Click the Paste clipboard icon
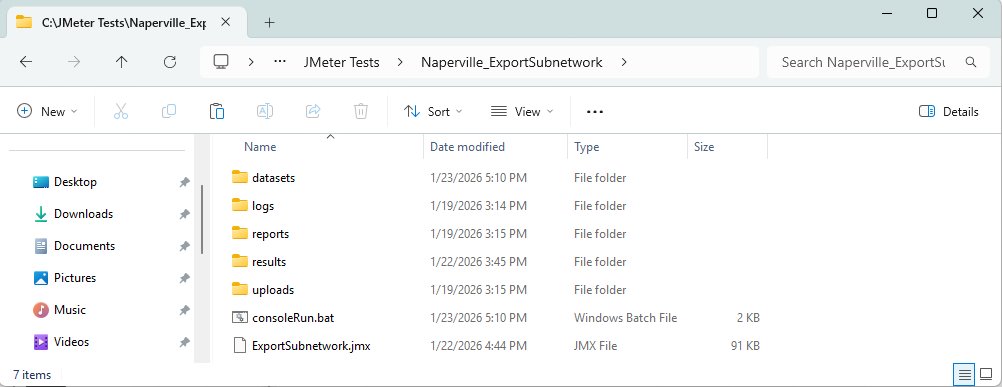The height and width of the screenshot is (387, 1002). (217, 111)
